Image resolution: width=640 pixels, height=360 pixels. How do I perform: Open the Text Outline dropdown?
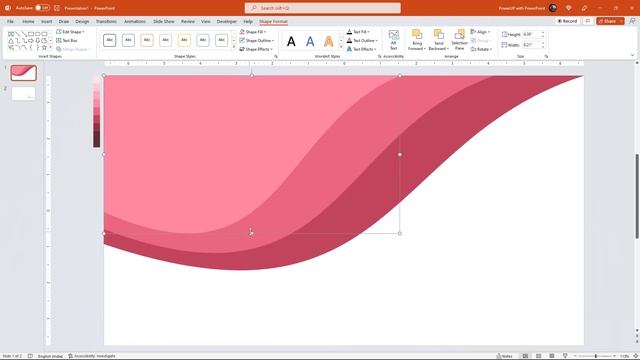coord(362,40)
